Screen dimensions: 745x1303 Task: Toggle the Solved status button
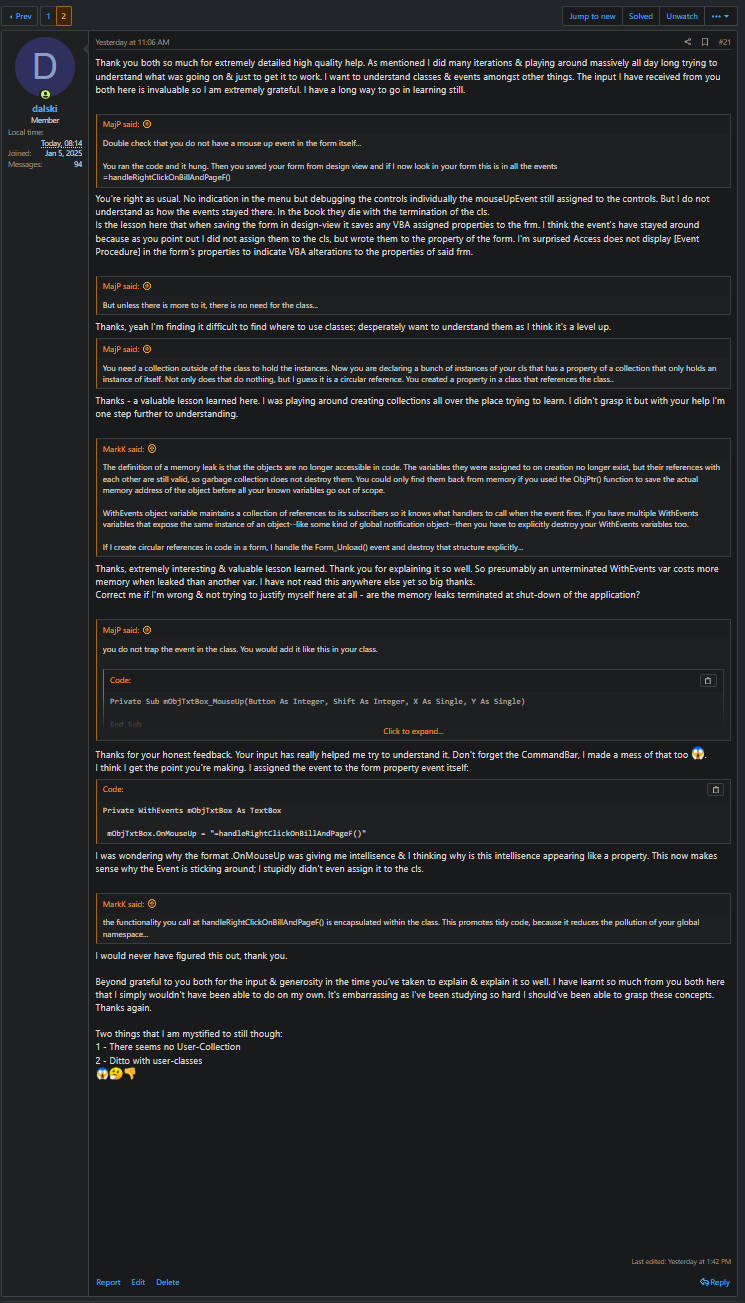641,16
